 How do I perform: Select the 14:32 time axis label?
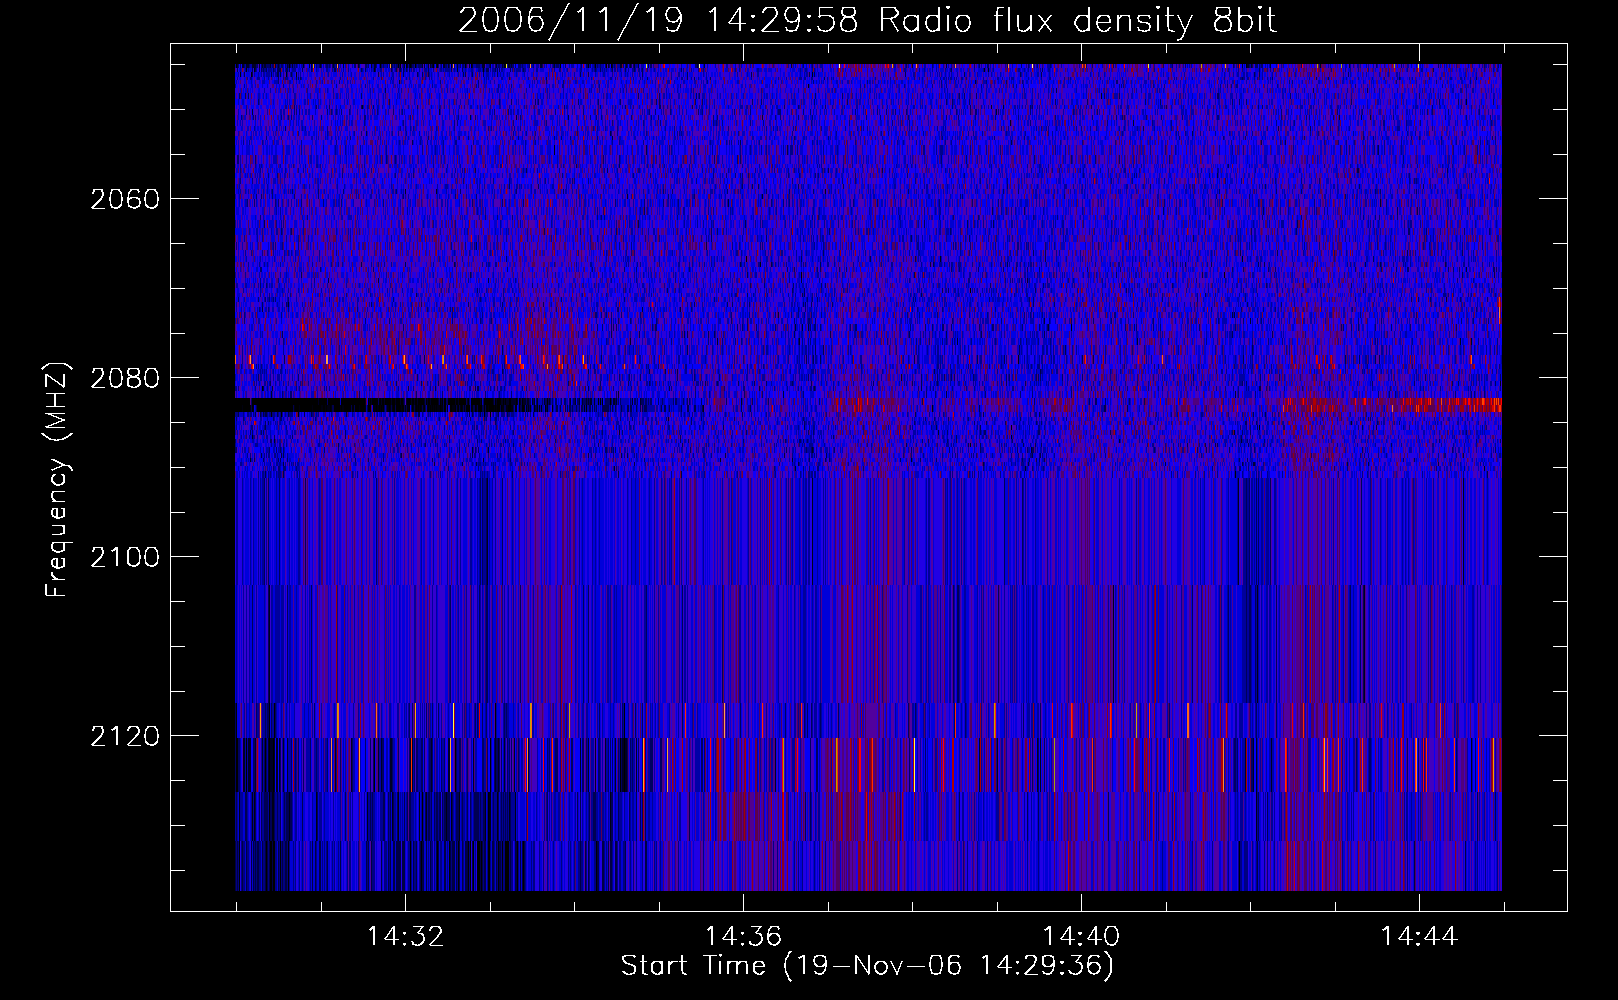click(x=405, y=937)
